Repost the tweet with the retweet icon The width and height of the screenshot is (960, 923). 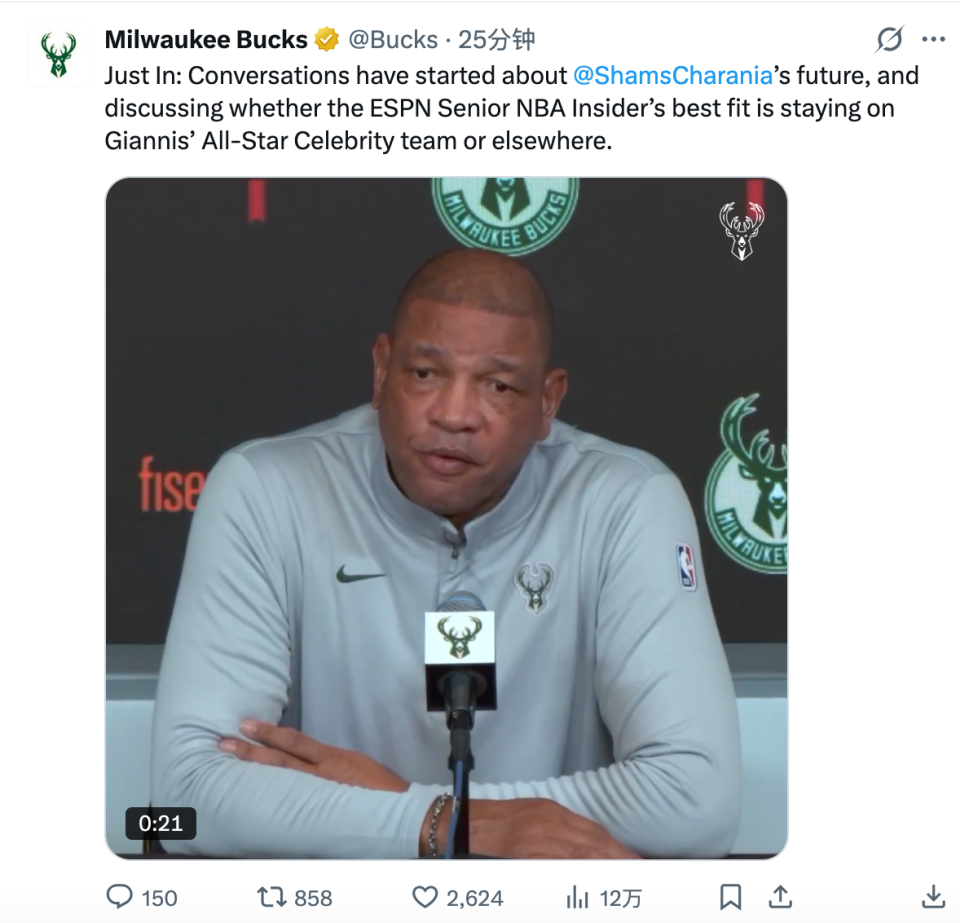(270, 896)
